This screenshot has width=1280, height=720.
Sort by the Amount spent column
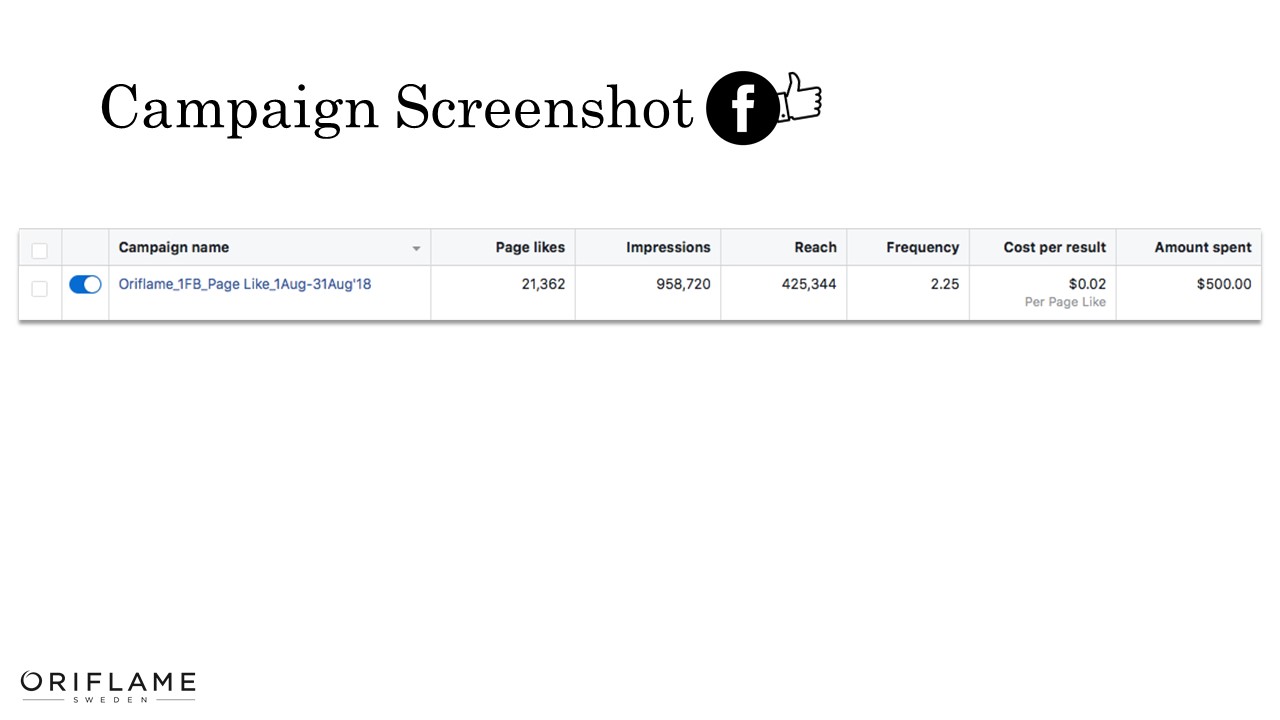pos(1202,248)
